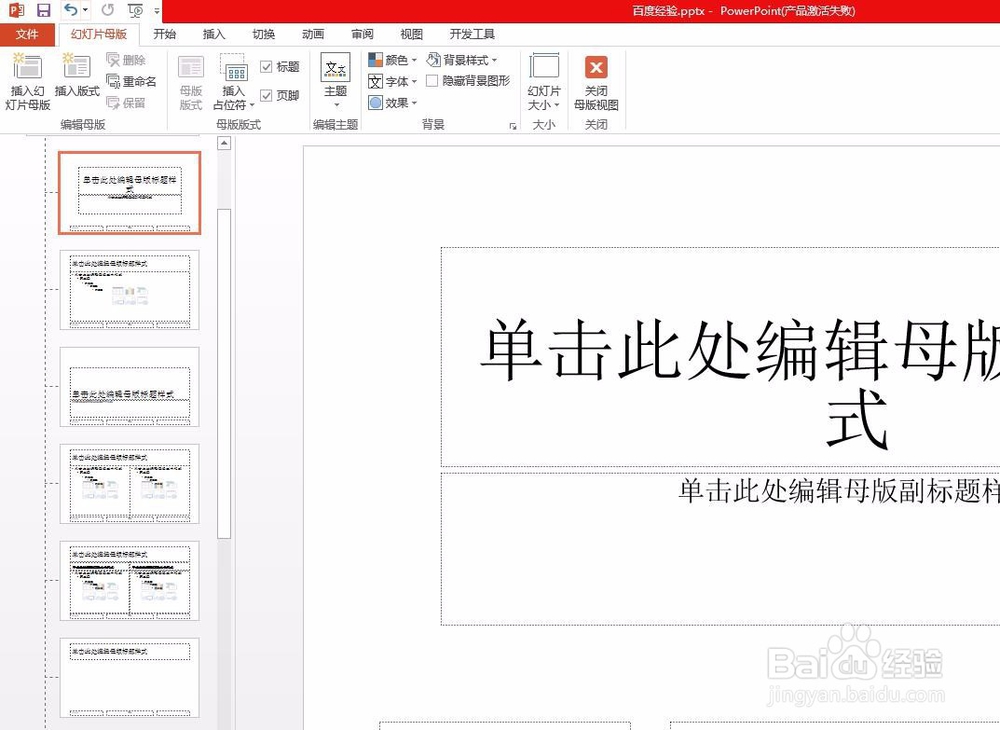Open the Colors (颜色) theme color picker
Image resolution: width=1000 pixels, height=730 pixels.
pyautogui.click(x=391, y=59)
